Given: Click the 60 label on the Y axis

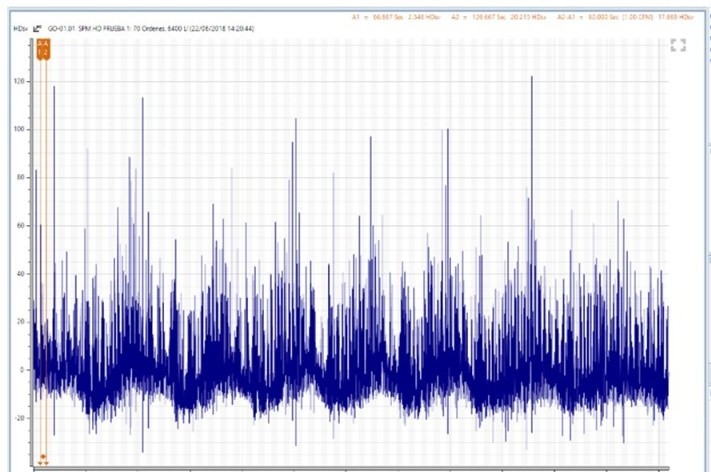Looking at the screenshot, I should click(x=19, y=225).
